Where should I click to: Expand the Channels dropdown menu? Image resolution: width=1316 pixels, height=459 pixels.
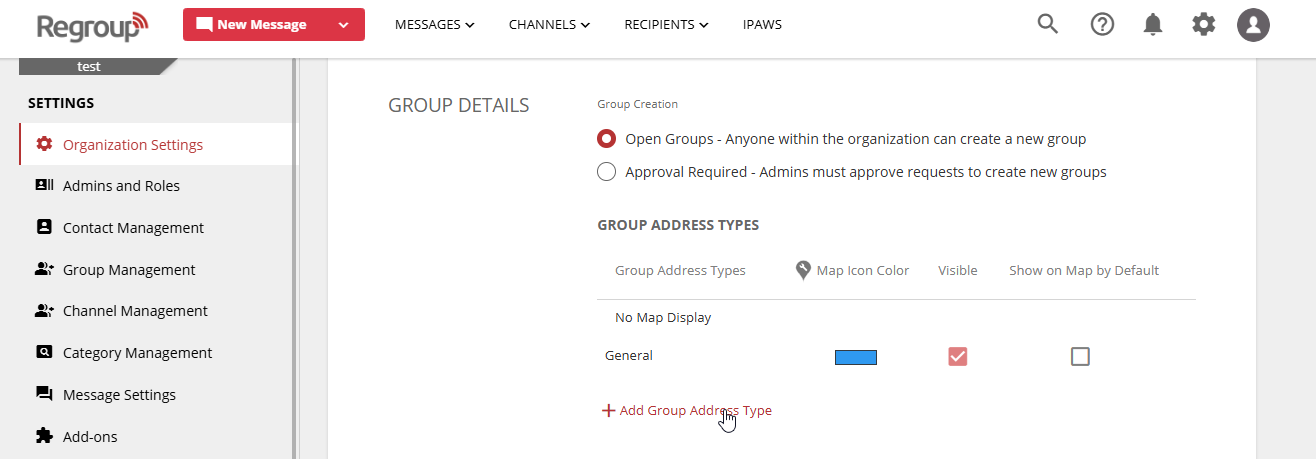[x=549, y=25]
